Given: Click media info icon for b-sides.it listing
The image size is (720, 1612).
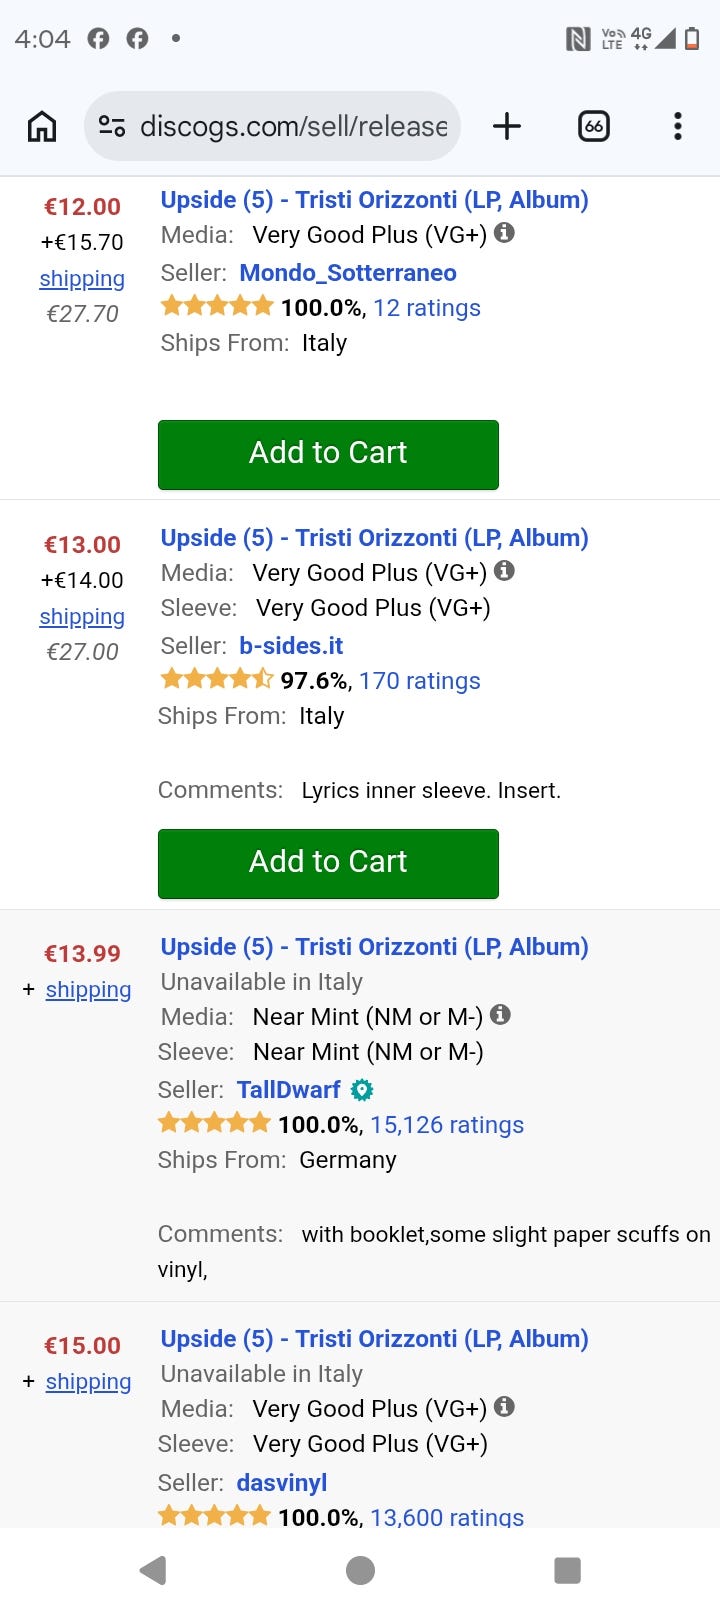Looking at the screenshot, I should pos(505,571).
